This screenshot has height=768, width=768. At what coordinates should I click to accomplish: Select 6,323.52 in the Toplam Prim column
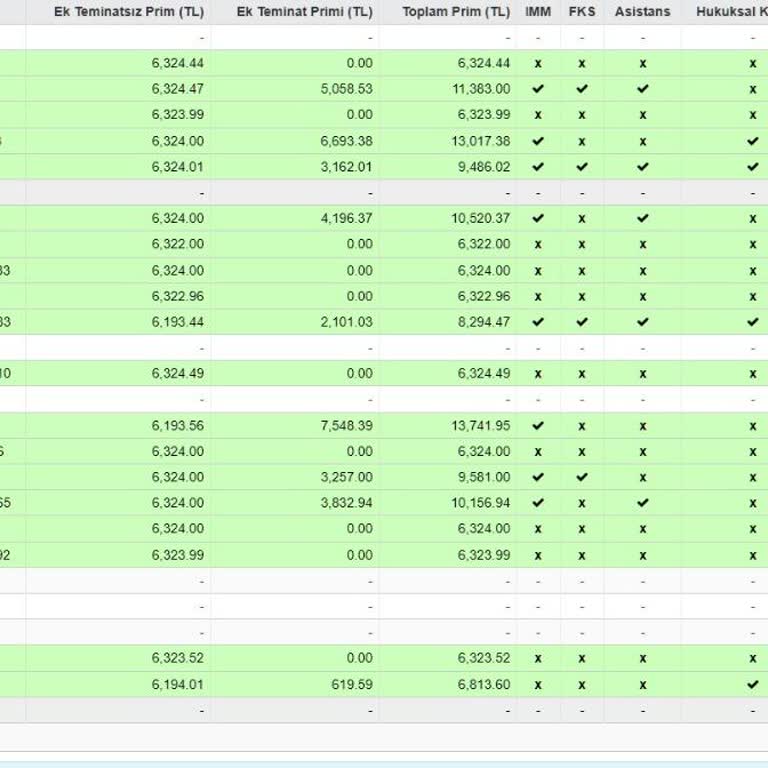(x=484, y=658)
